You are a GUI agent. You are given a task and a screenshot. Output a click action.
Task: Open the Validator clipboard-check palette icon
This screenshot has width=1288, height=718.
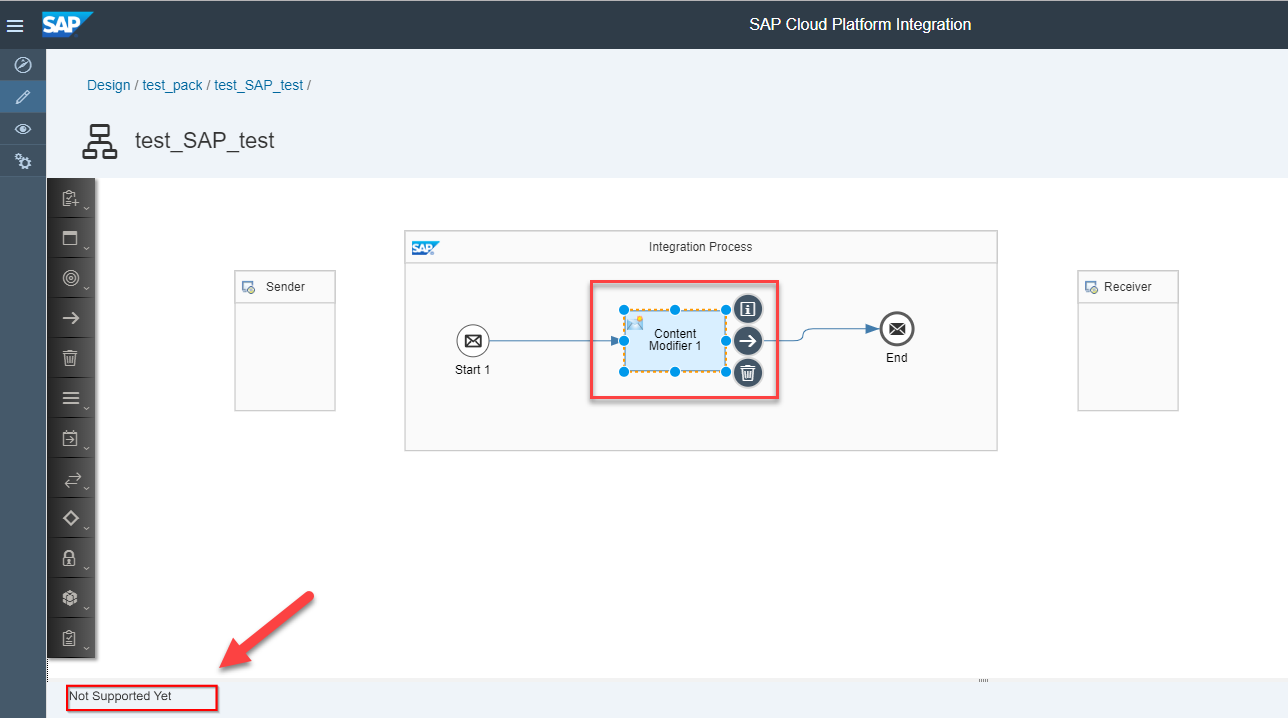click(71, 638)
